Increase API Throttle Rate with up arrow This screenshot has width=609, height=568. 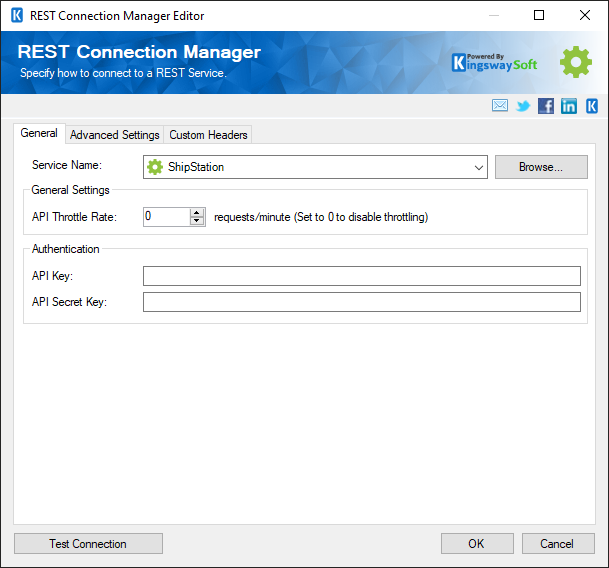tap(197, 213)
